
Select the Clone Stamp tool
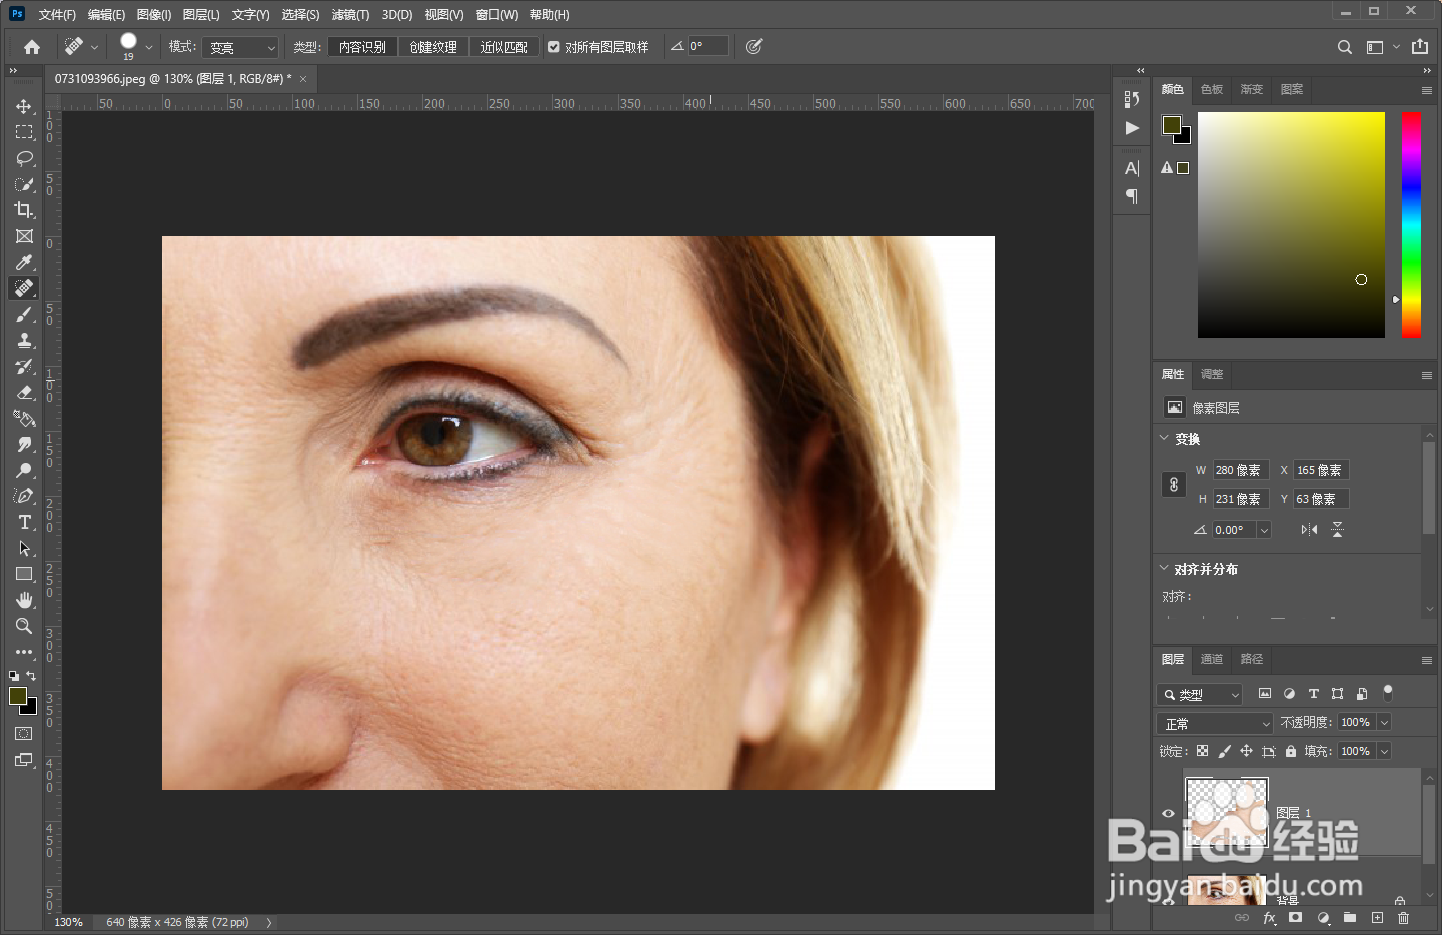click(24, 340)
